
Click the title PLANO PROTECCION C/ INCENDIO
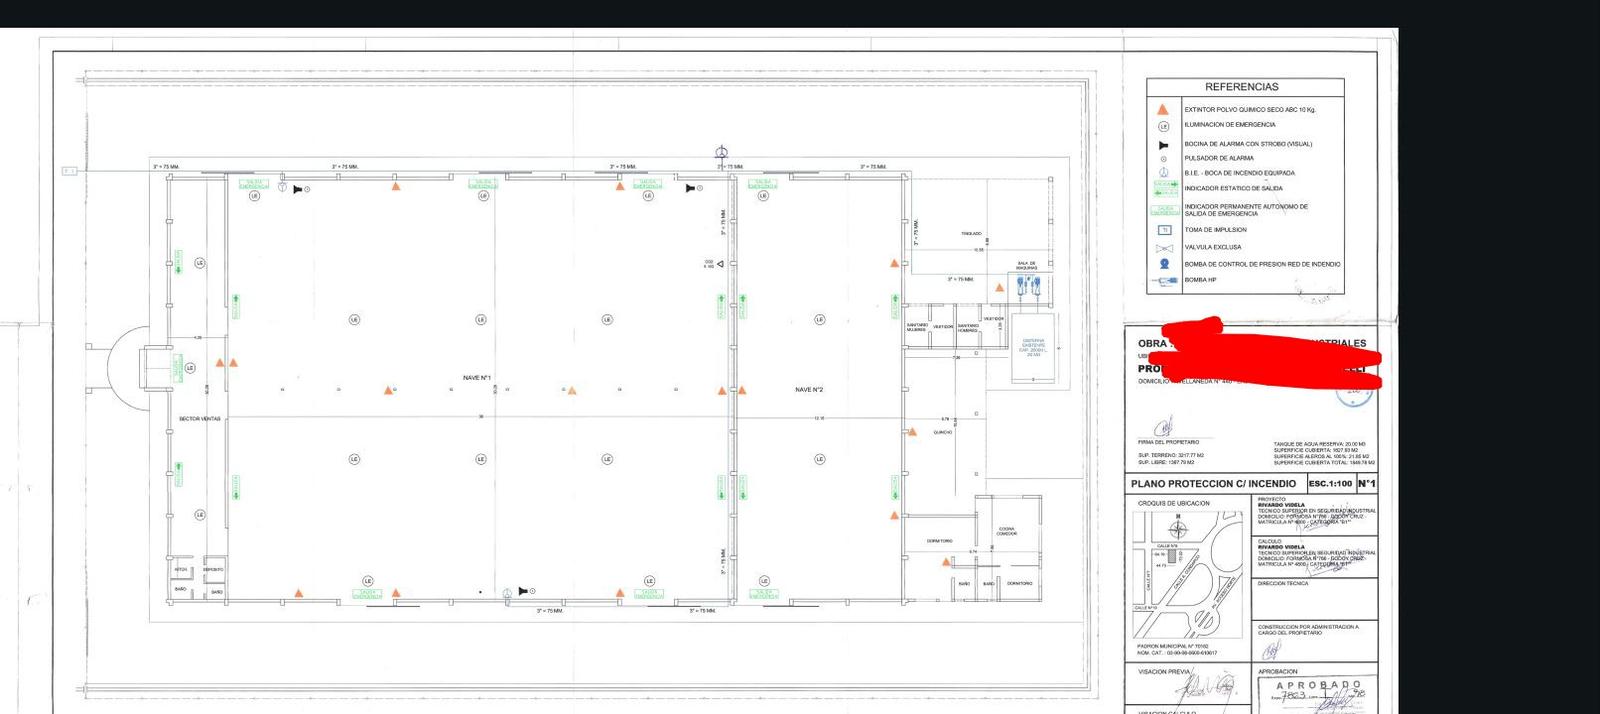coord(1213,484)
